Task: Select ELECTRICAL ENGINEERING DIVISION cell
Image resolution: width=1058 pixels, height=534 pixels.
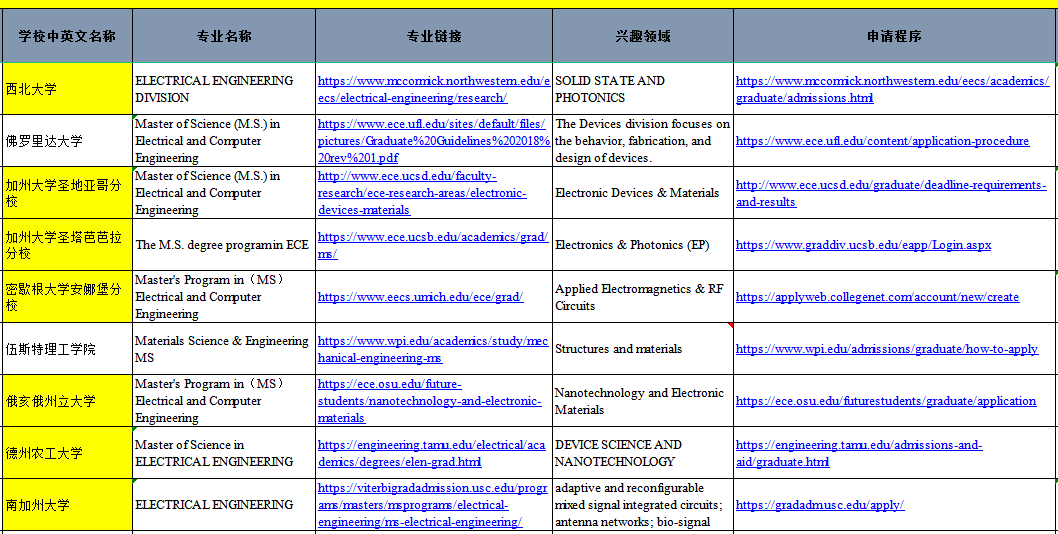Action: click(224, 89)
